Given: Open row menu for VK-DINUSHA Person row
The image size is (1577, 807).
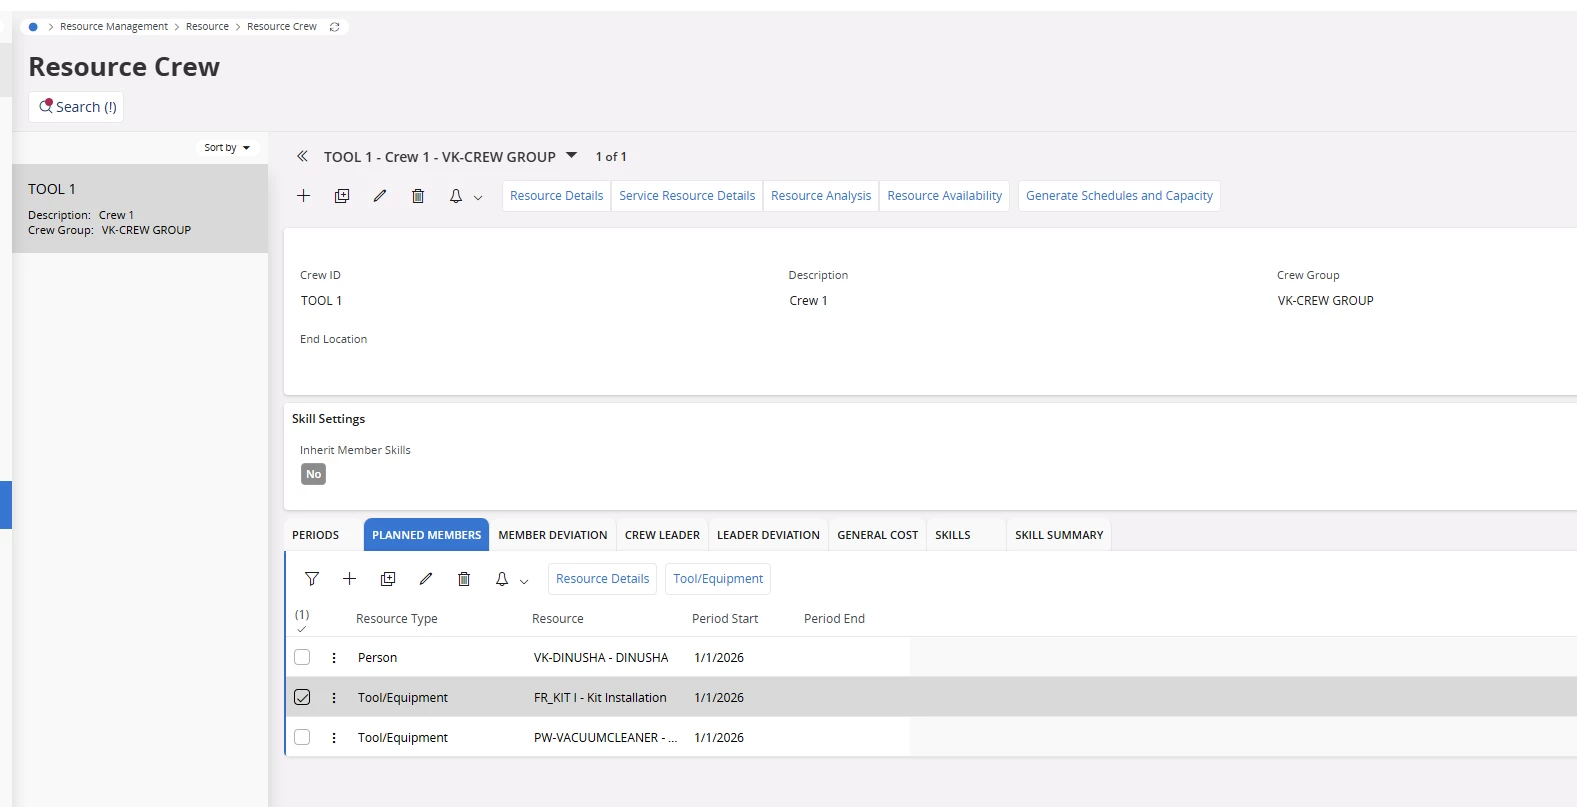Looking at the screenshot, I should tap(334, 658).
